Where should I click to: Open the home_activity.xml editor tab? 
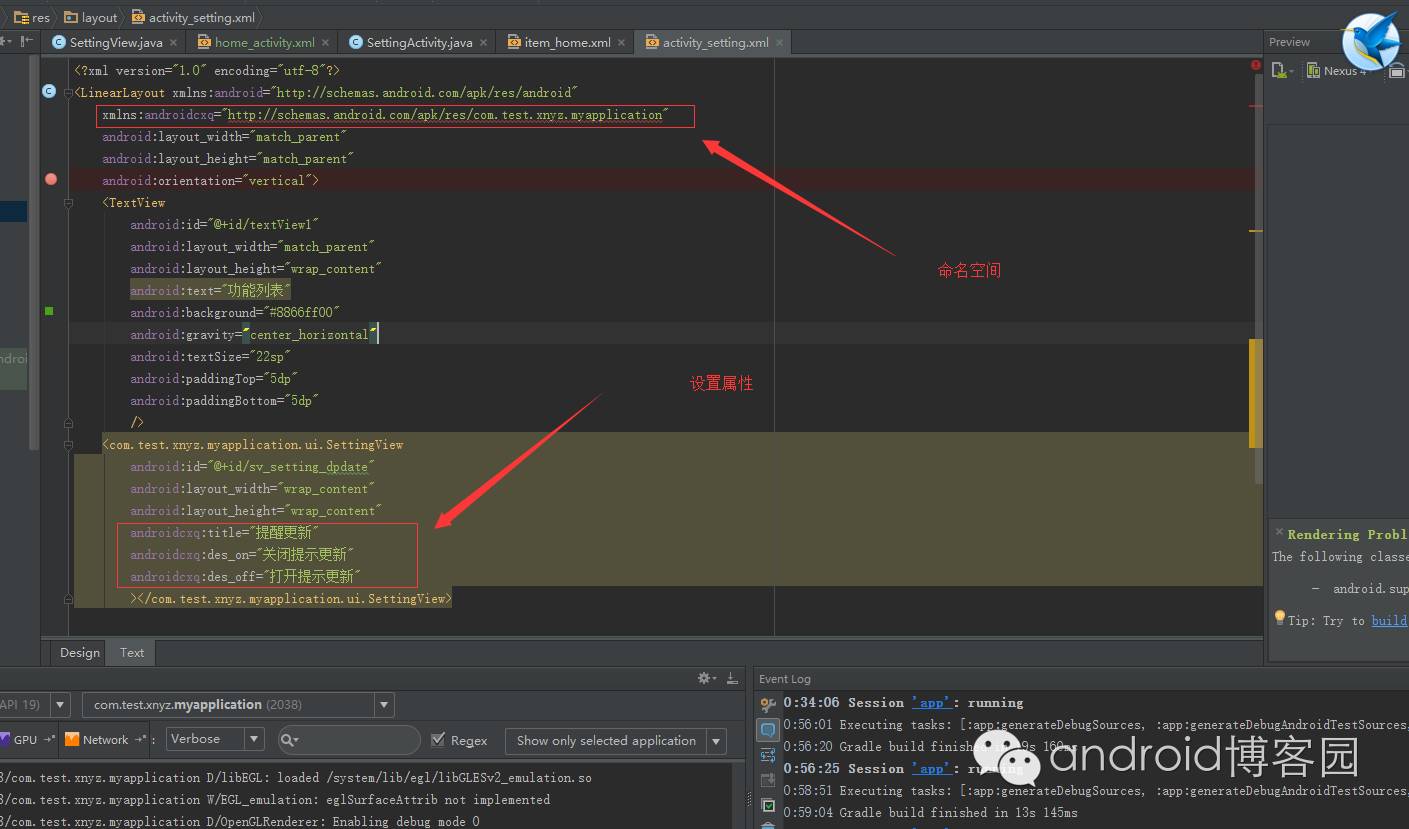265,42
